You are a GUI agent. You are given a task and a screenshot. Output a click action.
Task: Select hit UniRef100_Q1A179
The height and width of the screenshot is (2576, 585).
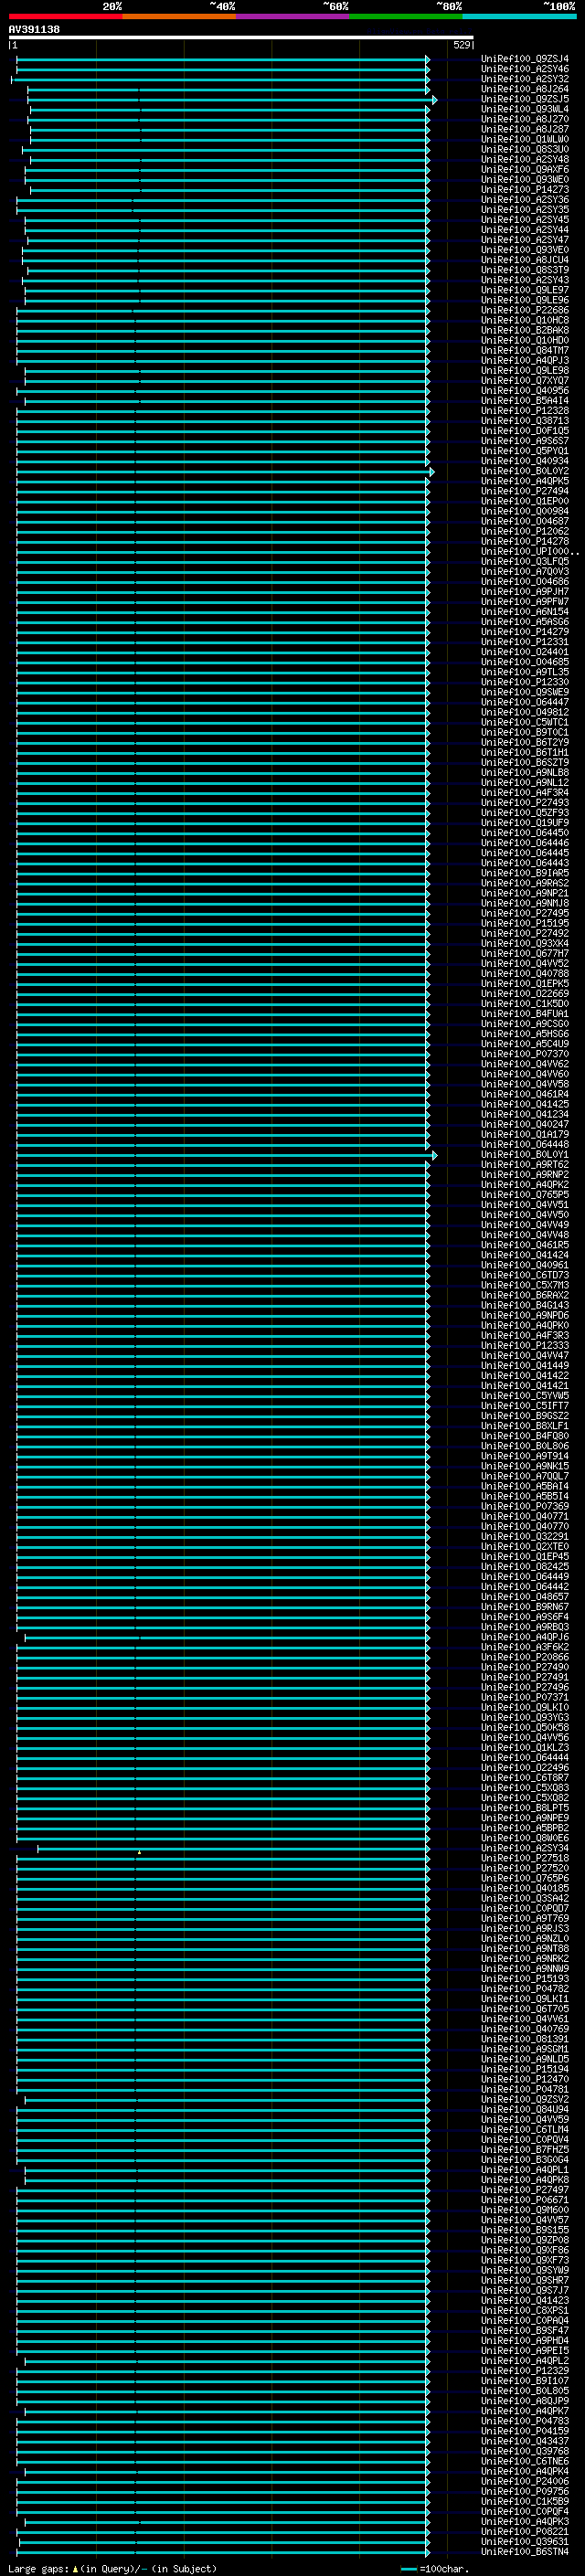pyautogui.click(x=524, y=1135)
